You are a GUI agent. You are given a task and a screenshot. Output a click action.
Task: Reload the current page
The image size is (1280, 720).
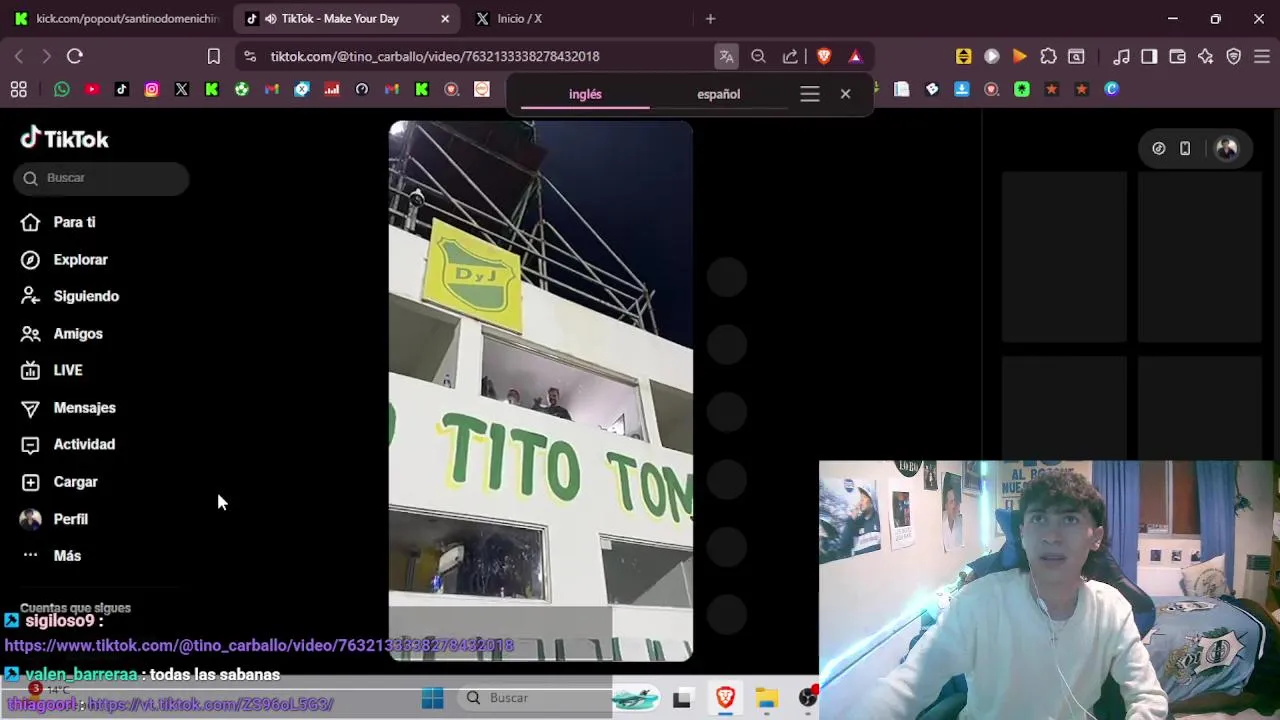[75, 56]
